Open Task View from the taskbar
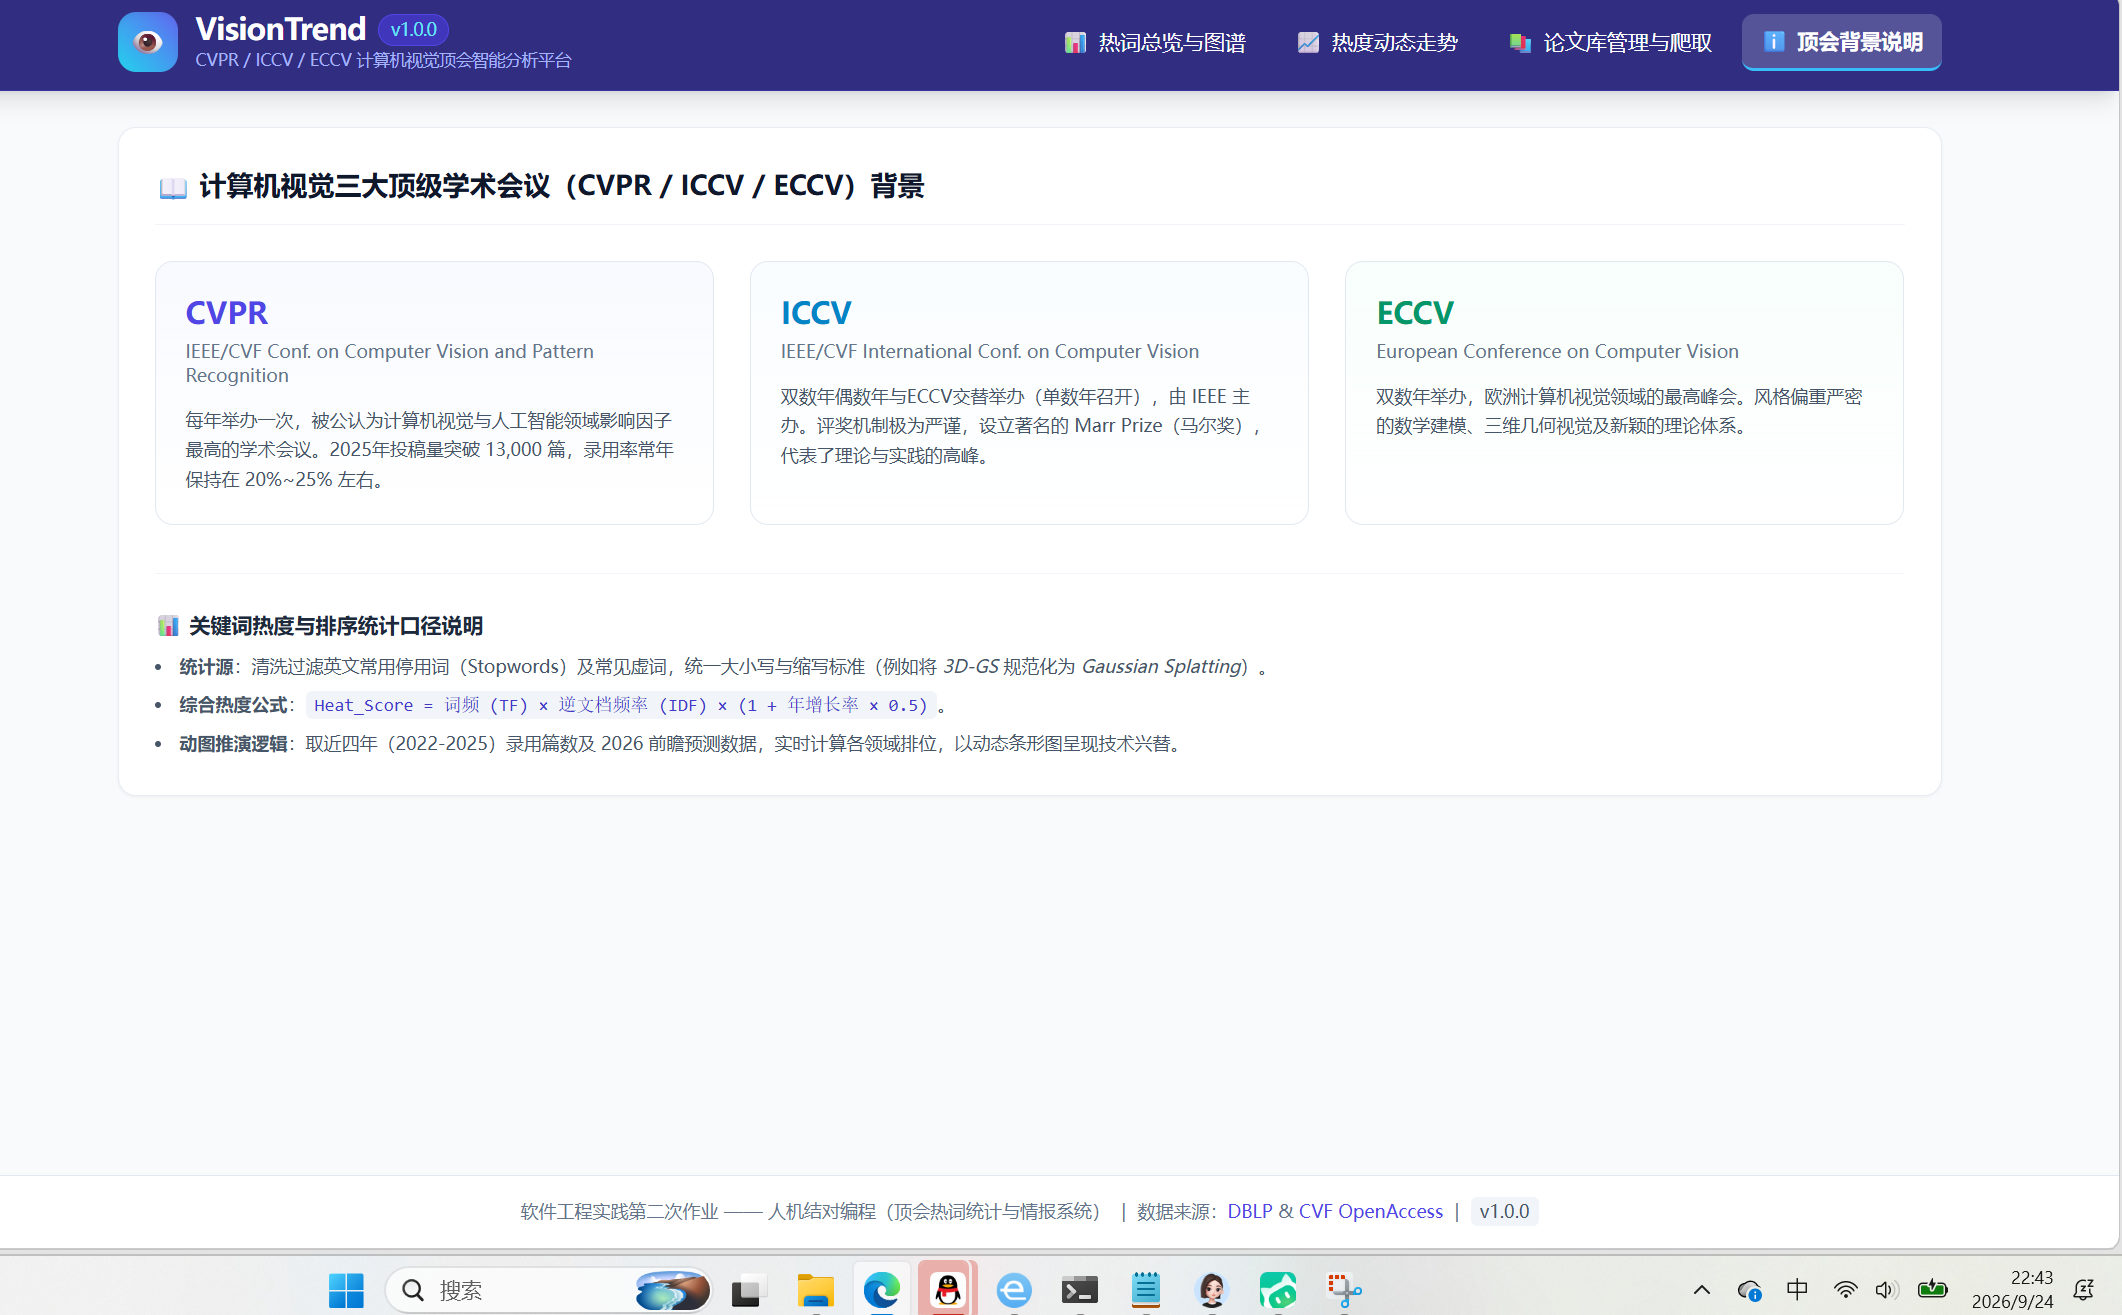This screenshot has width=2122, height=1315. pos(747,1290)
